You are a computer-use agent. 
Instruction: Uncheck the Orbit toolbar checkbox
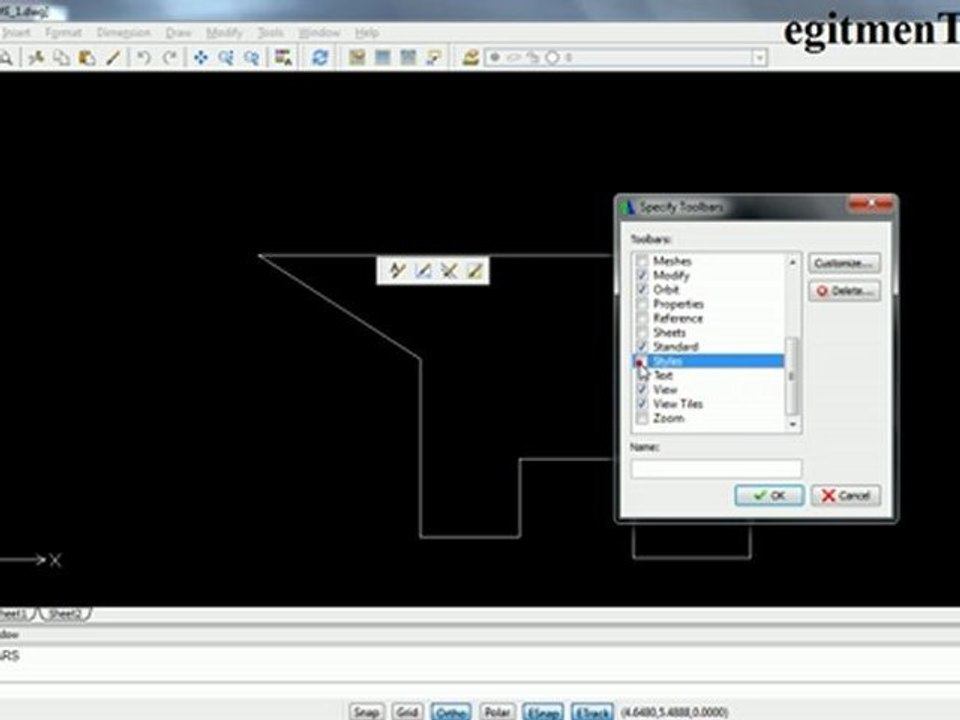coord(642,289)
